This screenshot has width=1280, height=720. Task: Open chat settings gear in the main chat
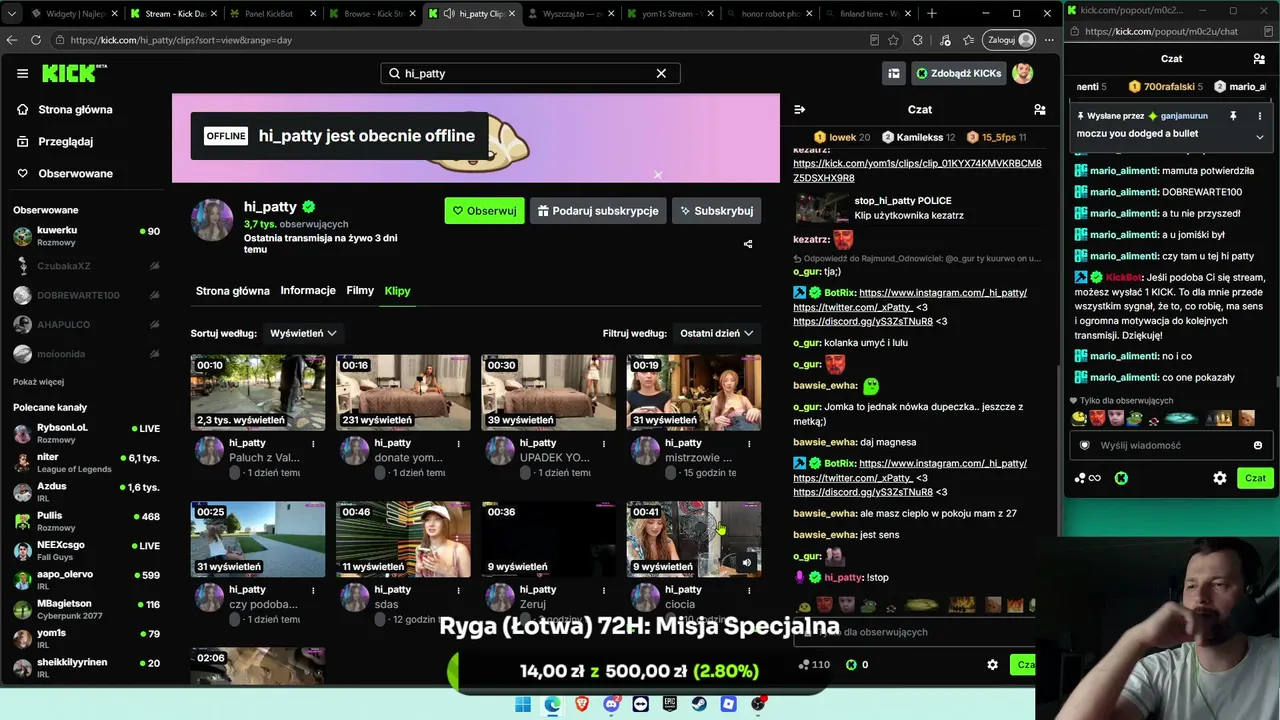pos(992,664)
